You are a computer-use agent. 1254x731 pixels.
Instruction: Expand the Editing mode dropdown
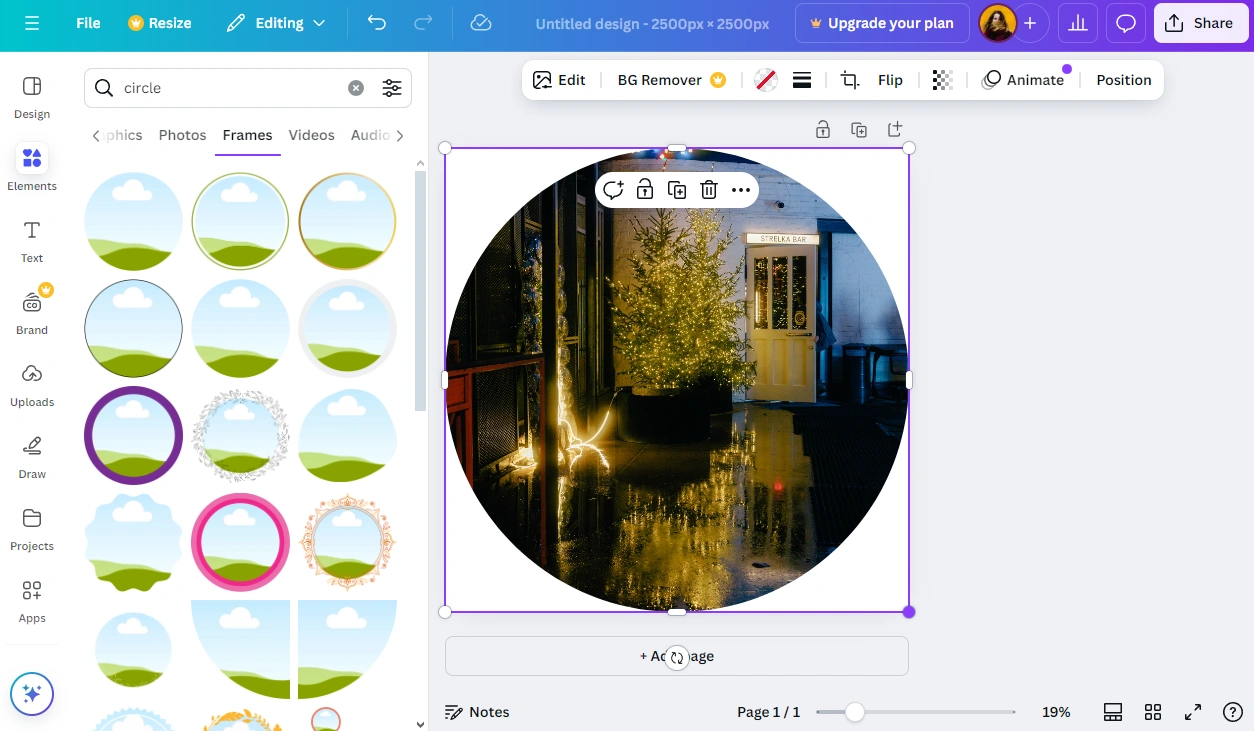click(276, 23)
